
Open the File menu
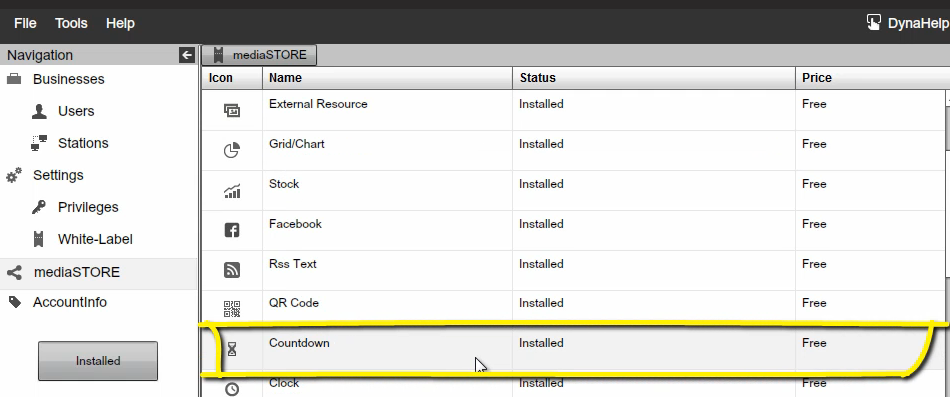coord(25,23)
